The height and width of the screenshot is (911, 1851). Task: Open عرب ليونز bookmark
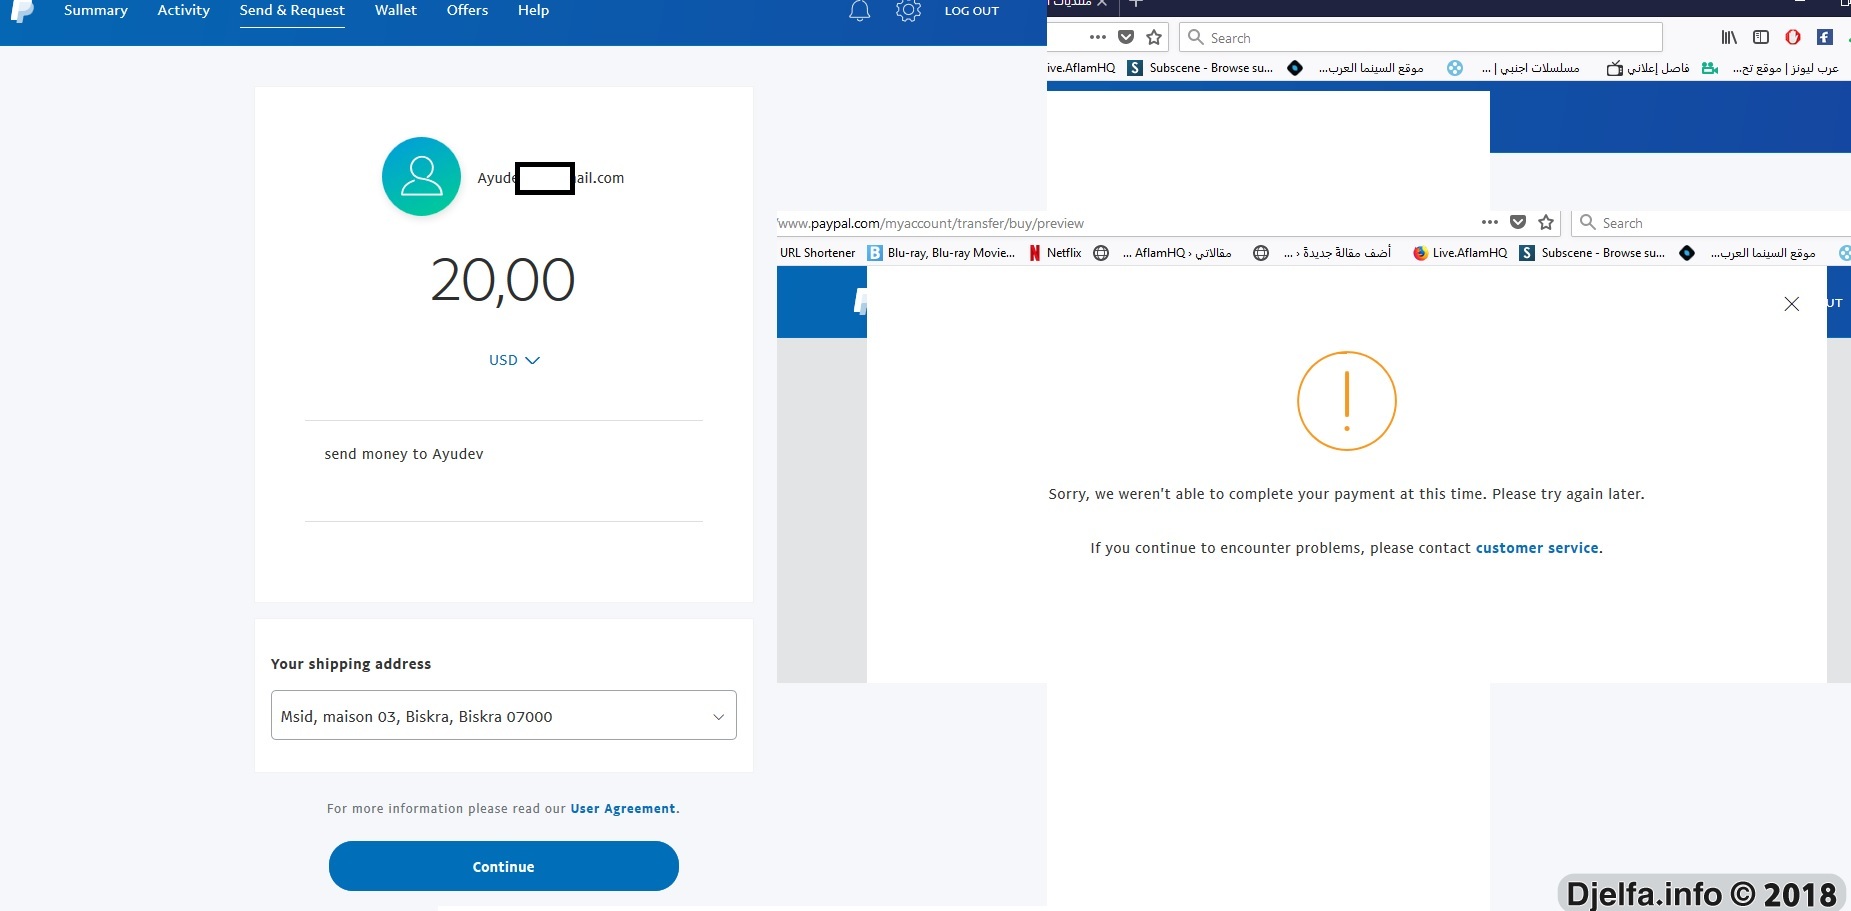(x=1770, y=68)
